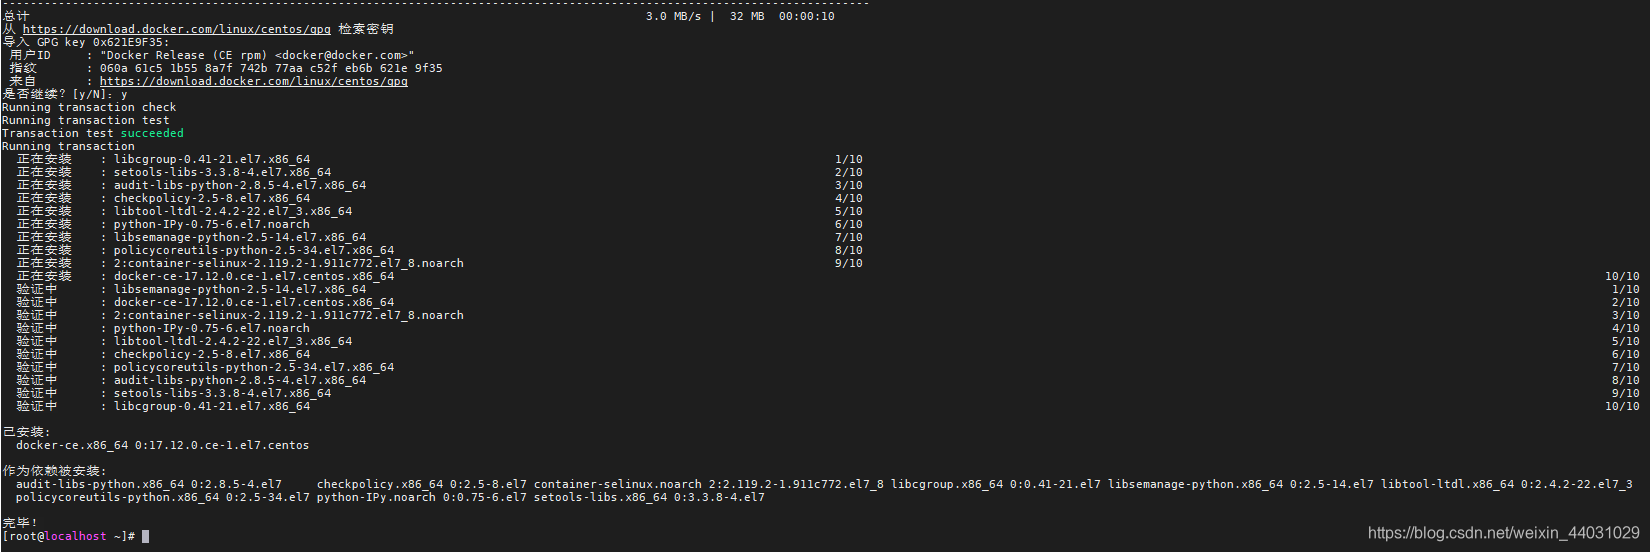Click libtool-ltdl-2.4.2-22 in the 正在安装 row
The height and width of the screenshot is (552, 1650).
(233, 211)
